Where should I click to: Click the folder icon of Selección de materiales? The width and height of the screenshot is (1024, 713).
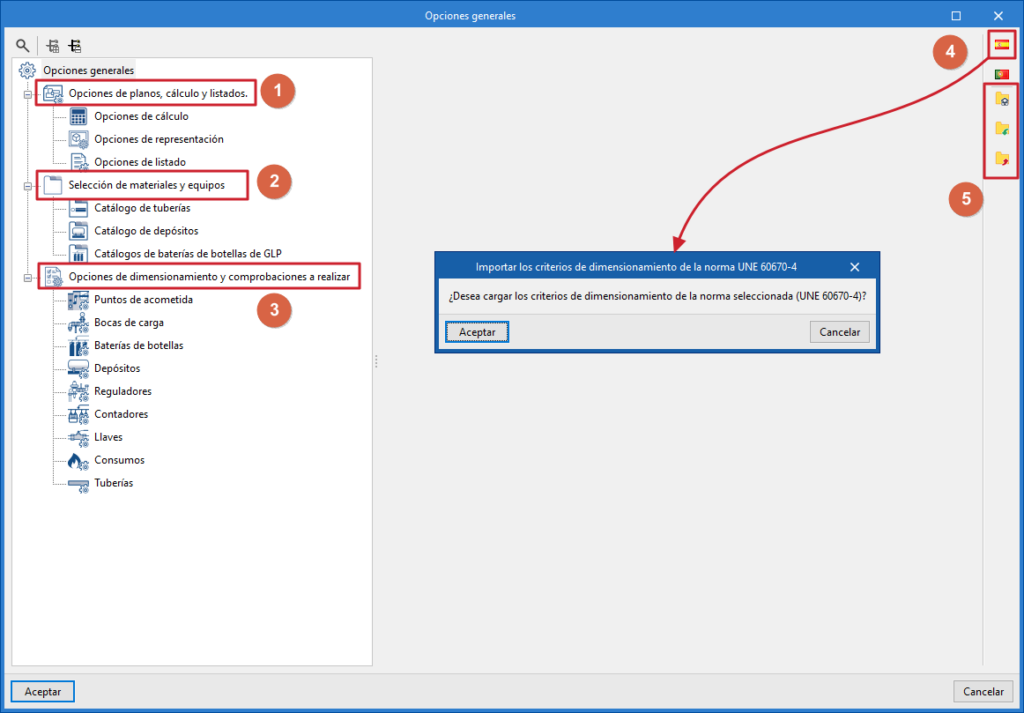coord(53,185)
